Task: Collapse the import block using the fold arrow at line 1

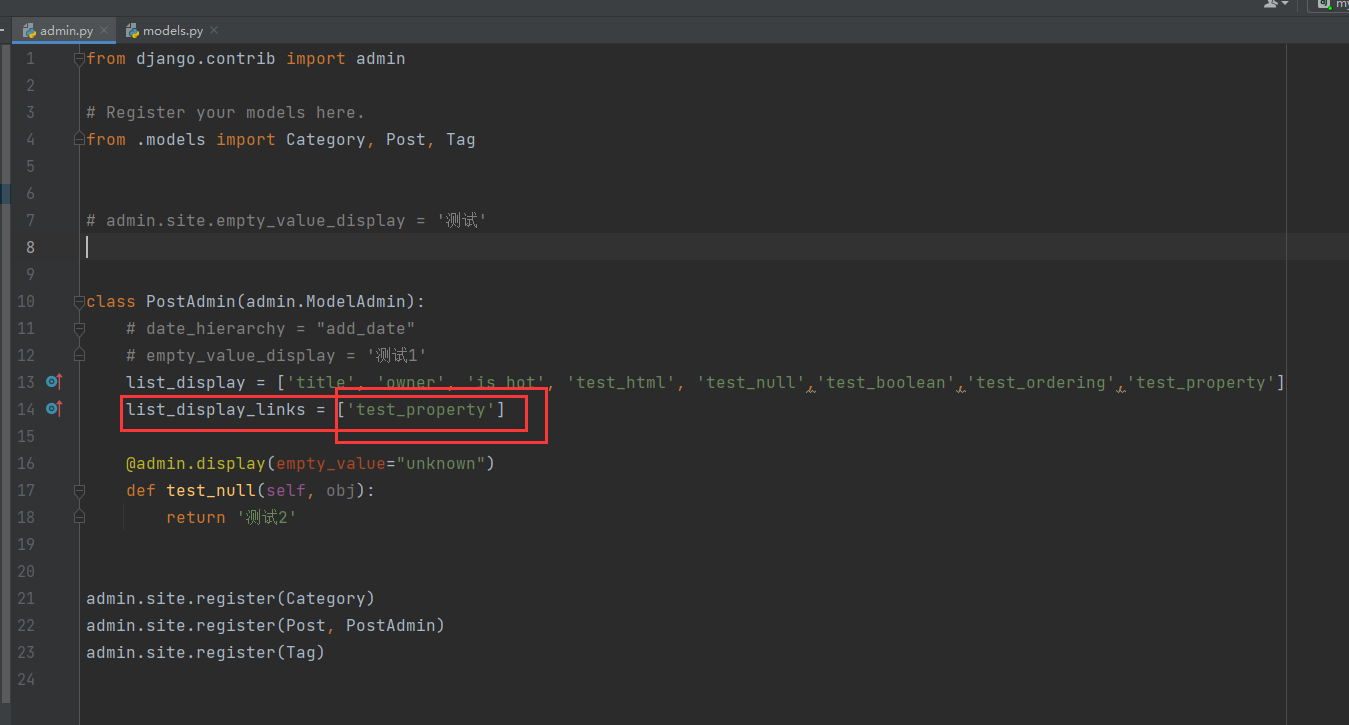Action: 79,57
